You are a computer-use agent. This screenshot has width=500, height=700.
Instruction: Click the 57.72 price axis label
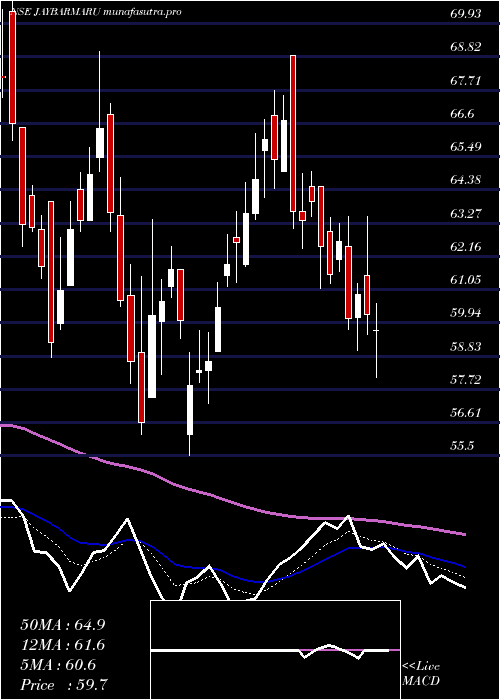466,379
